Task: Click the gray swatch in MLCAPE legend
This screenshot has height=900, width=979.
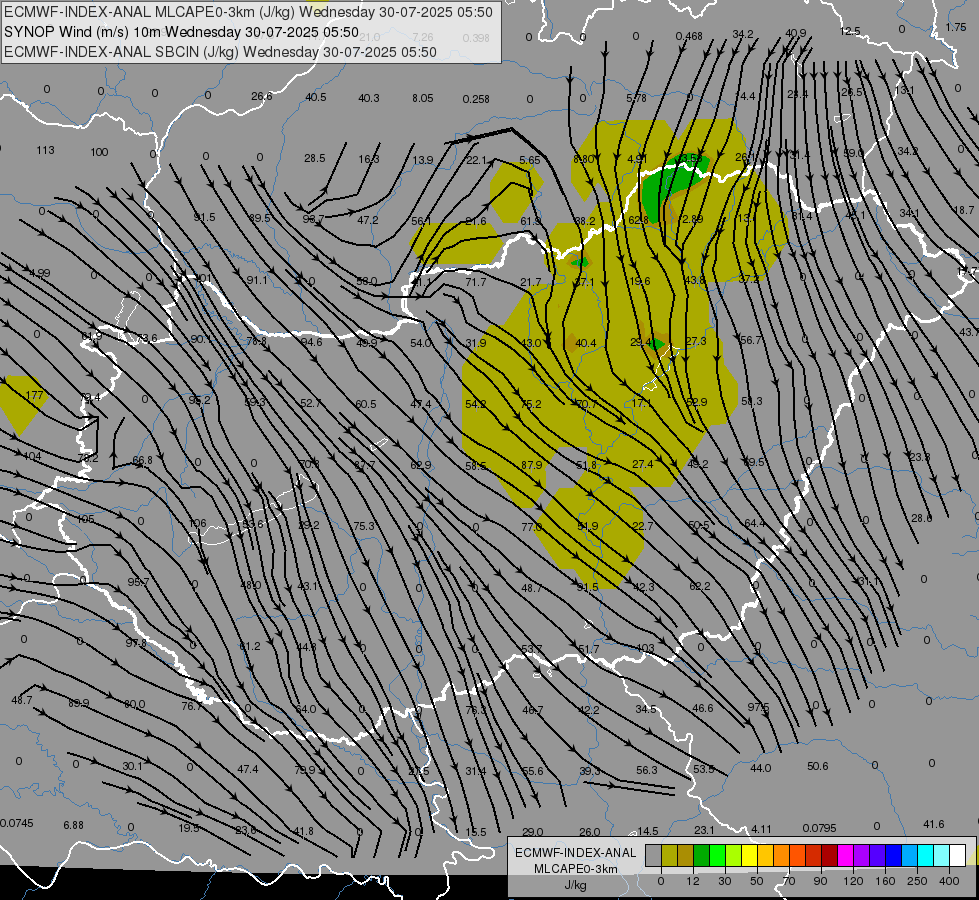Action: click(x=653, y=856)
